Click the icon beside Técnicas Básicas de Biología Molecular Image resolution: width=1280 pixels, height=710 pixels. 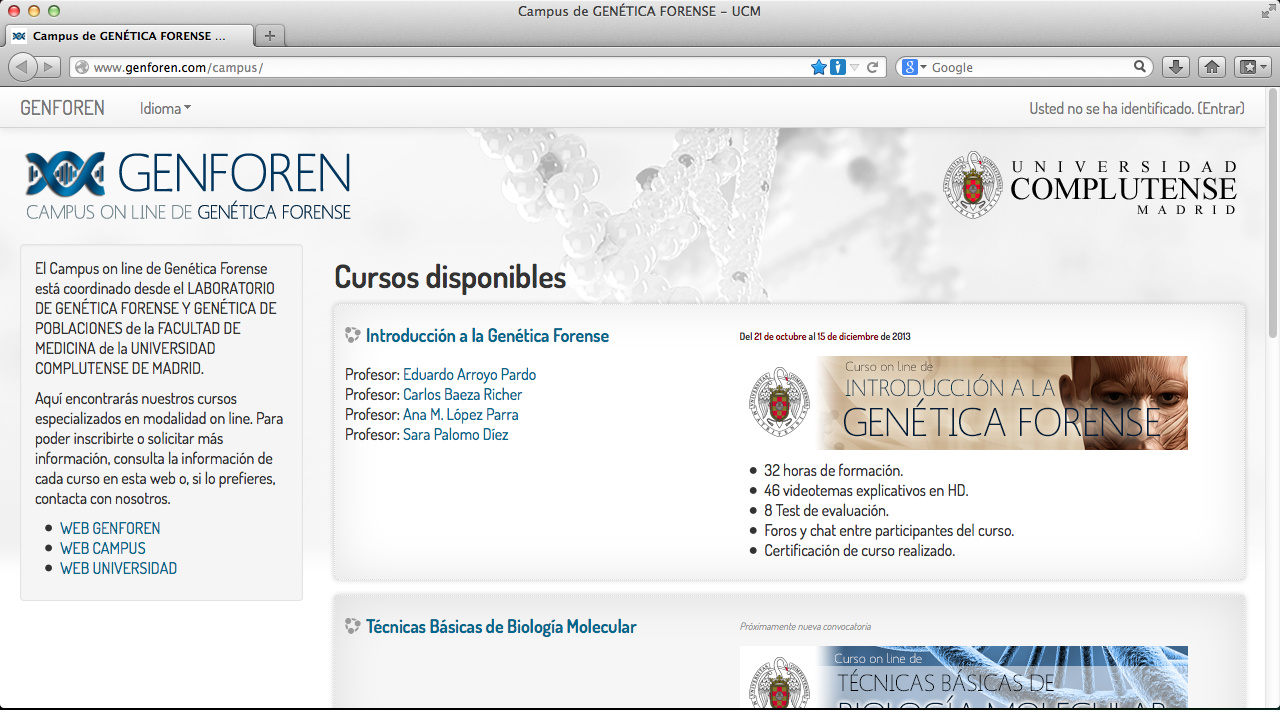click(352, 627)
